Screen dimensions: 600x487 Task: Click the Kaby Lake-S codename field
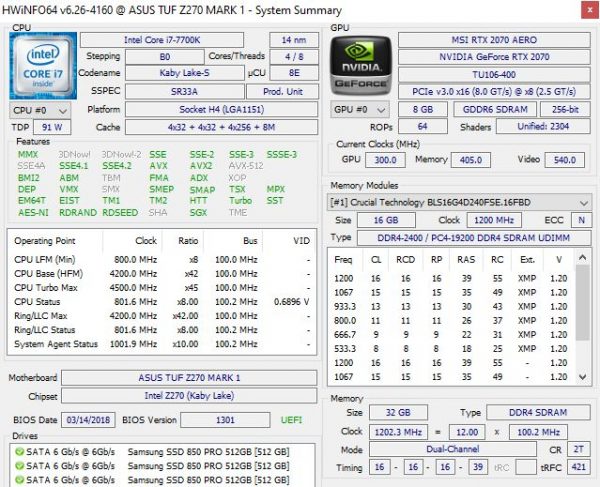(184, 73)
